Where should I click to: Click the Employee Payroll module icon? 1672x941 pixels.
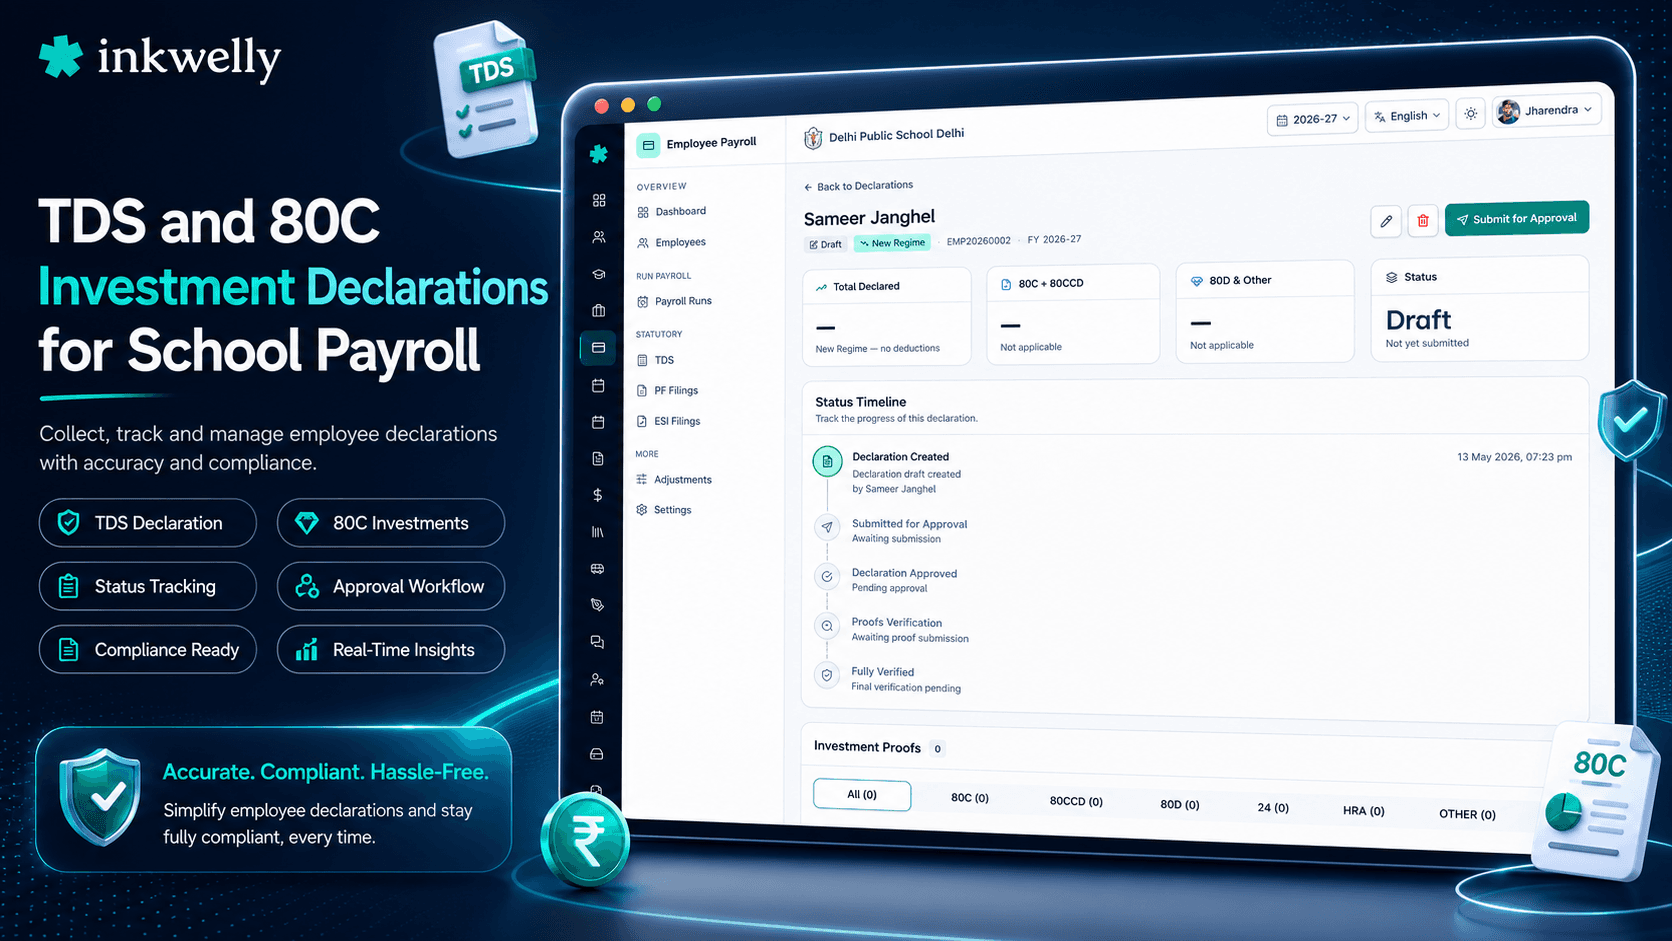point(648,145)
